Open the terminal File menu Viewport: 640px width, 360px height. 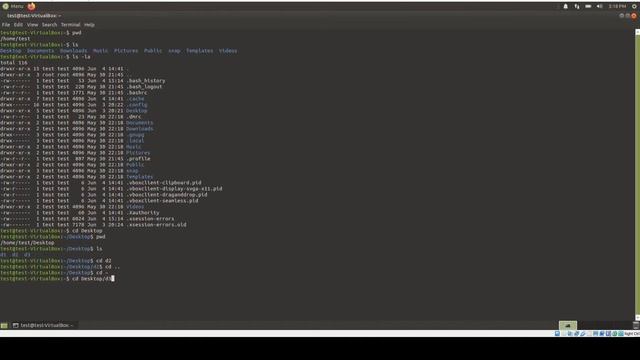point(6,24)
